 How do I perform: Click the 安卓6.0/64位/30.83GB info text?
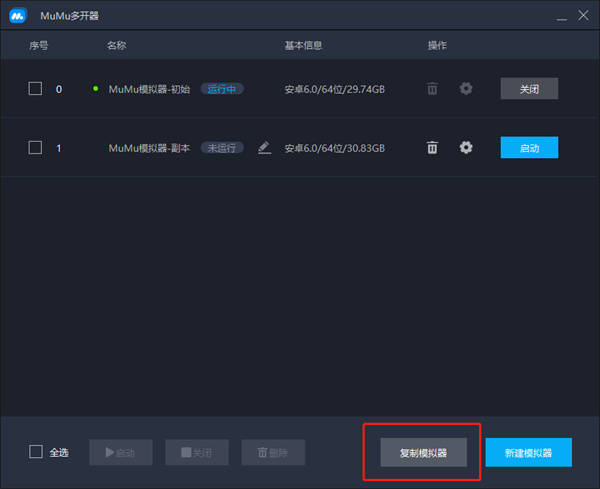point(334,148)
